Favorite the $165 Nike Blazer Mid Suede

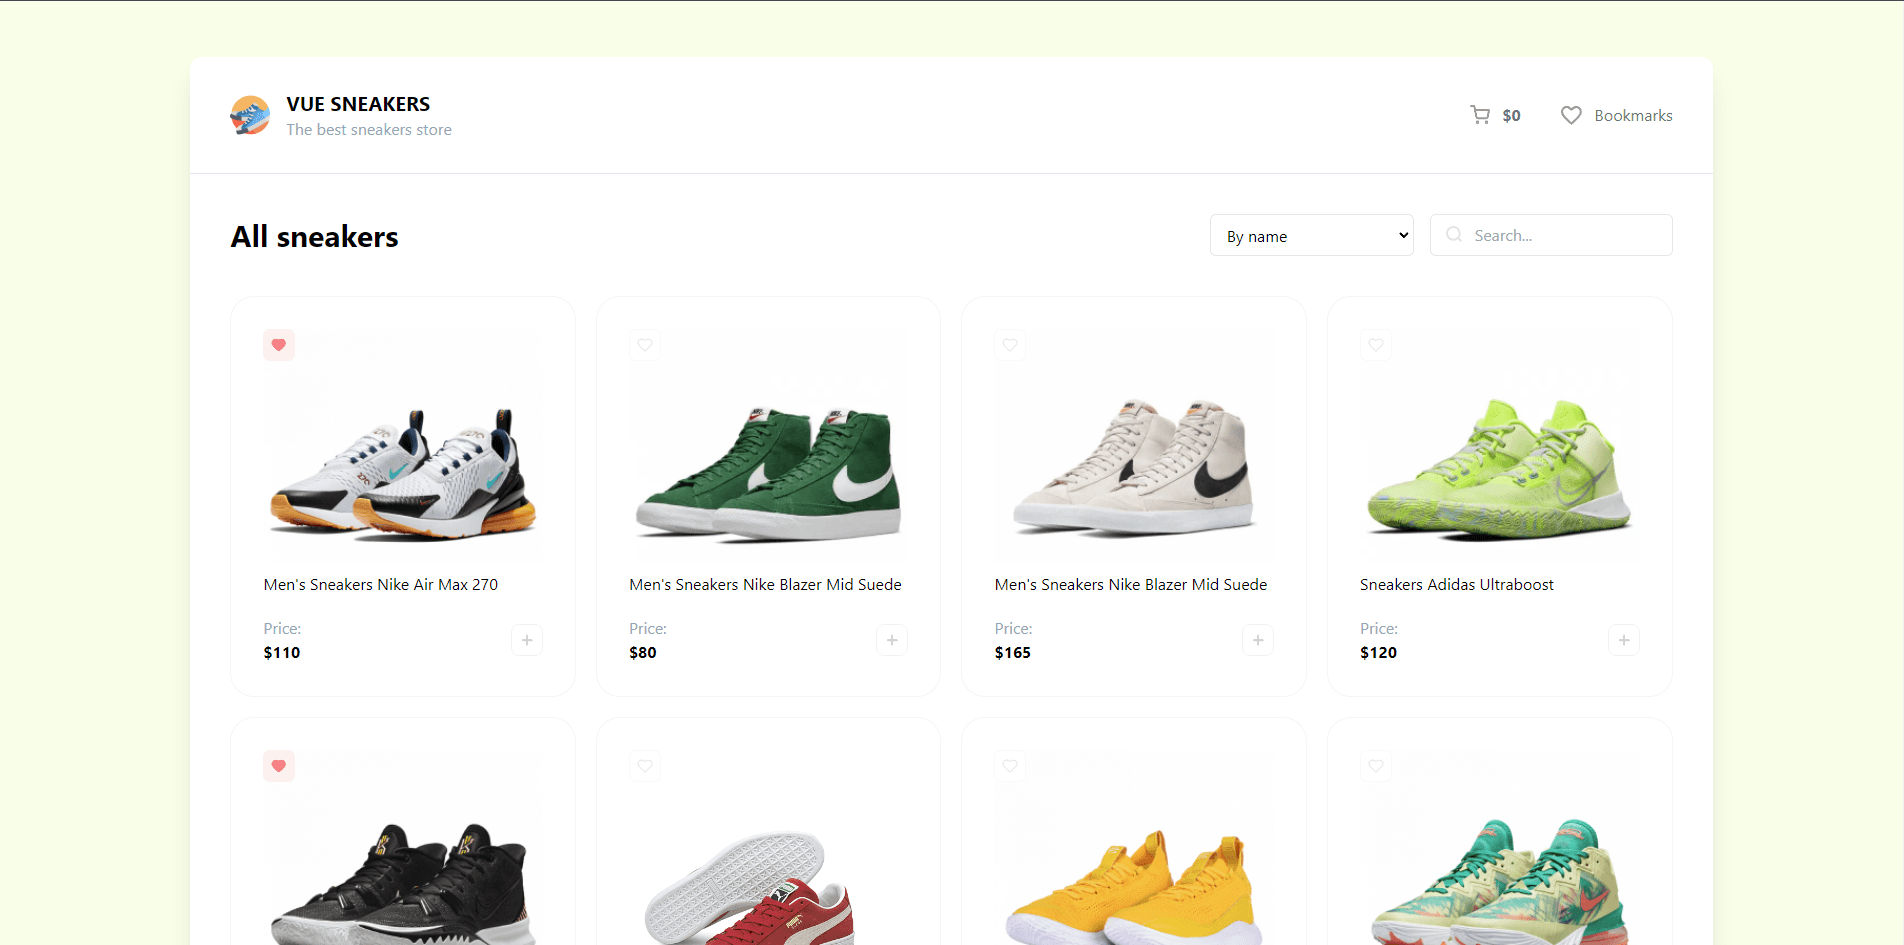(1010, 345)
